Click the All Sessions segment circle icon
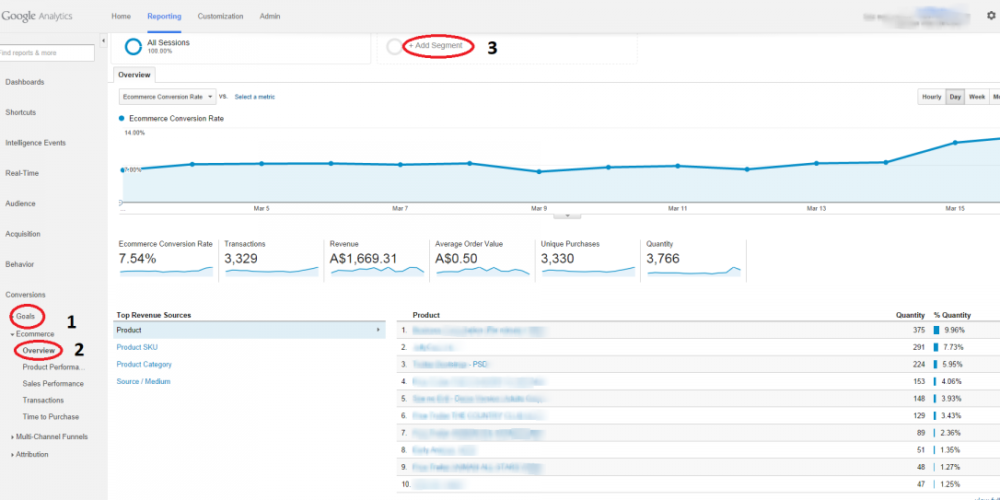 132,48
